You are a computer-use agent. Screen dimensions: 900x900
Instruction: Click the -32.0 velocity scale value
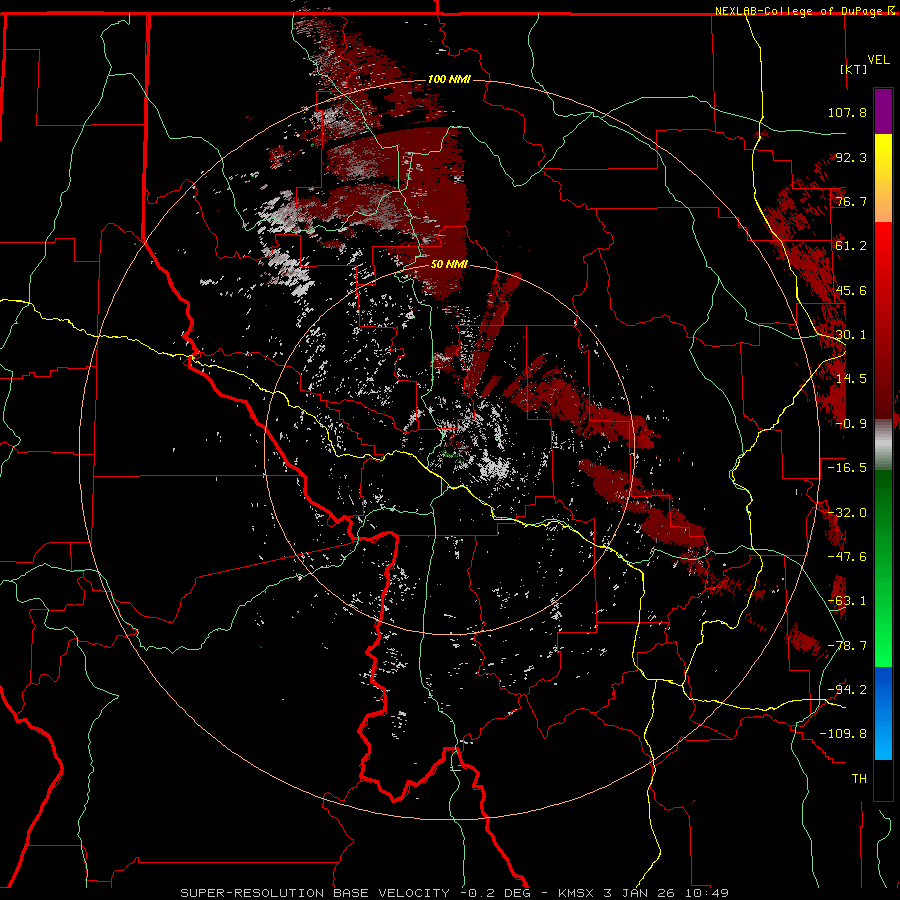point(847,513)
